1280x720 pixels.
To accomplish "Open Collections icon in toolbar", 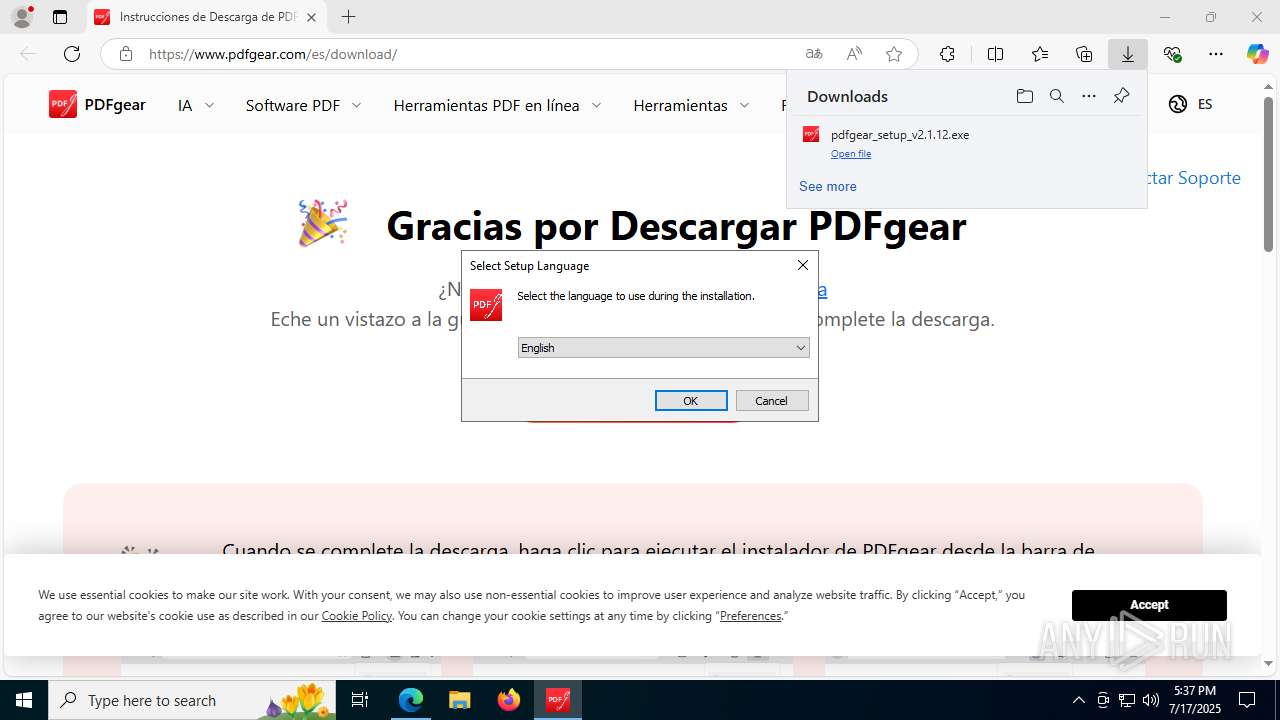I will pos(1084,54).
